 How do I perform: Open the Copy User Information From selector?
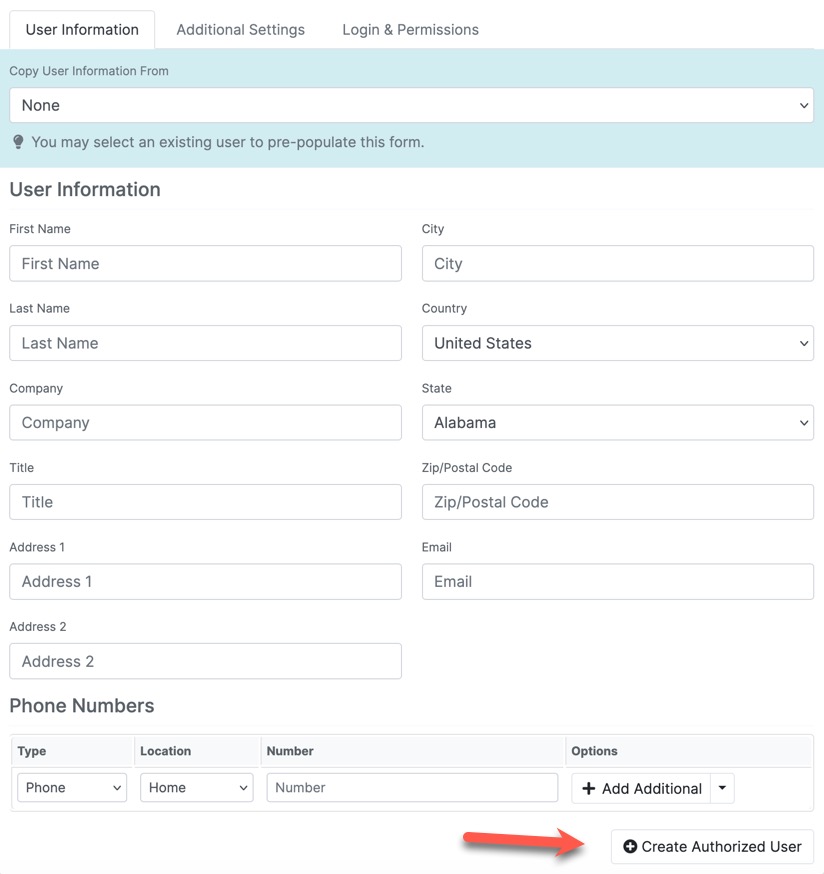point(411,105)
